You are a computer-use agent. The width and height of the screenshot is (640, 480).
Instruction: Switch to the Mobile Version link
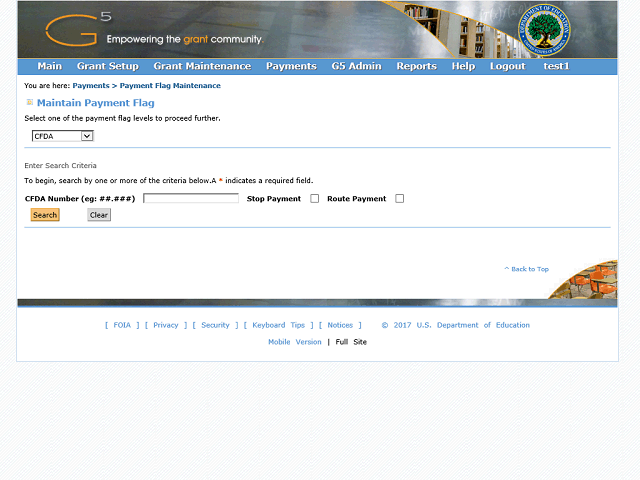point(295,342)
